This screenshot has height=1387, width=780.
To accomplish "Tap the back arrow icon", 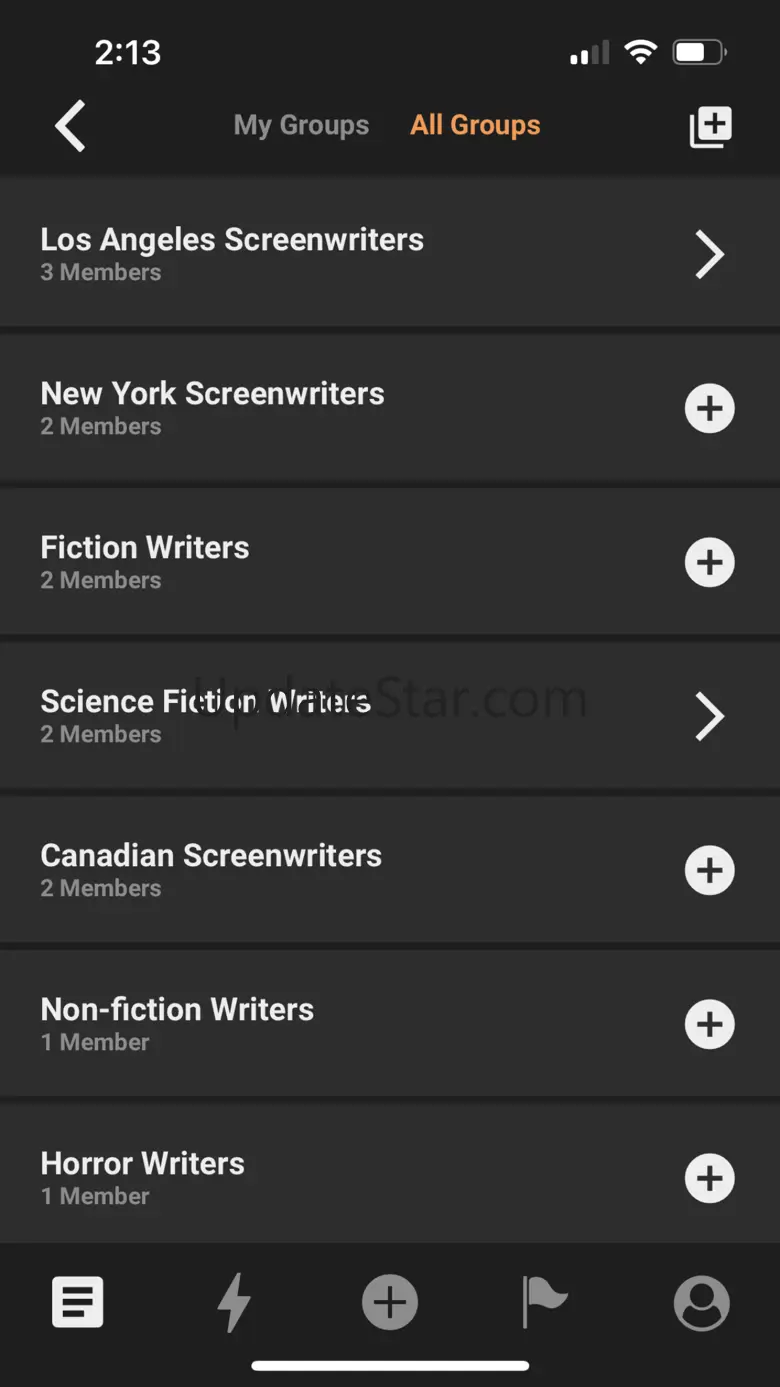I will click(70, 126).
